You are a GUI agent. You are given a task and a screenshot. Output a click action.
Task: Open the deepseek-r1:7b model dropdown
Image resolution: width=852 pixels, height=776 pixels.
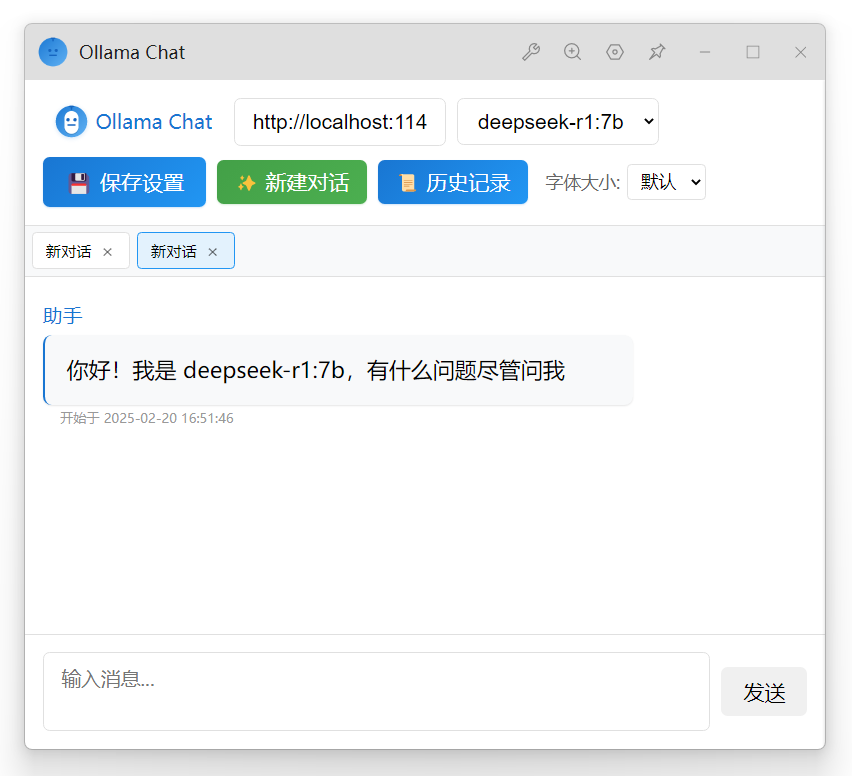click(x=558, y=122)
